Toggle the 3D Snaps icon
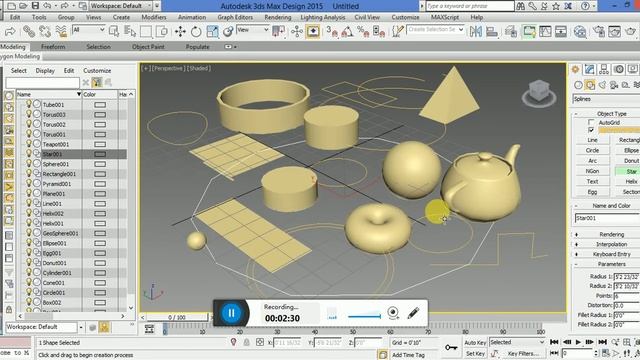The height and width of the screenshot is (360, 640). (x=332, y=31)
